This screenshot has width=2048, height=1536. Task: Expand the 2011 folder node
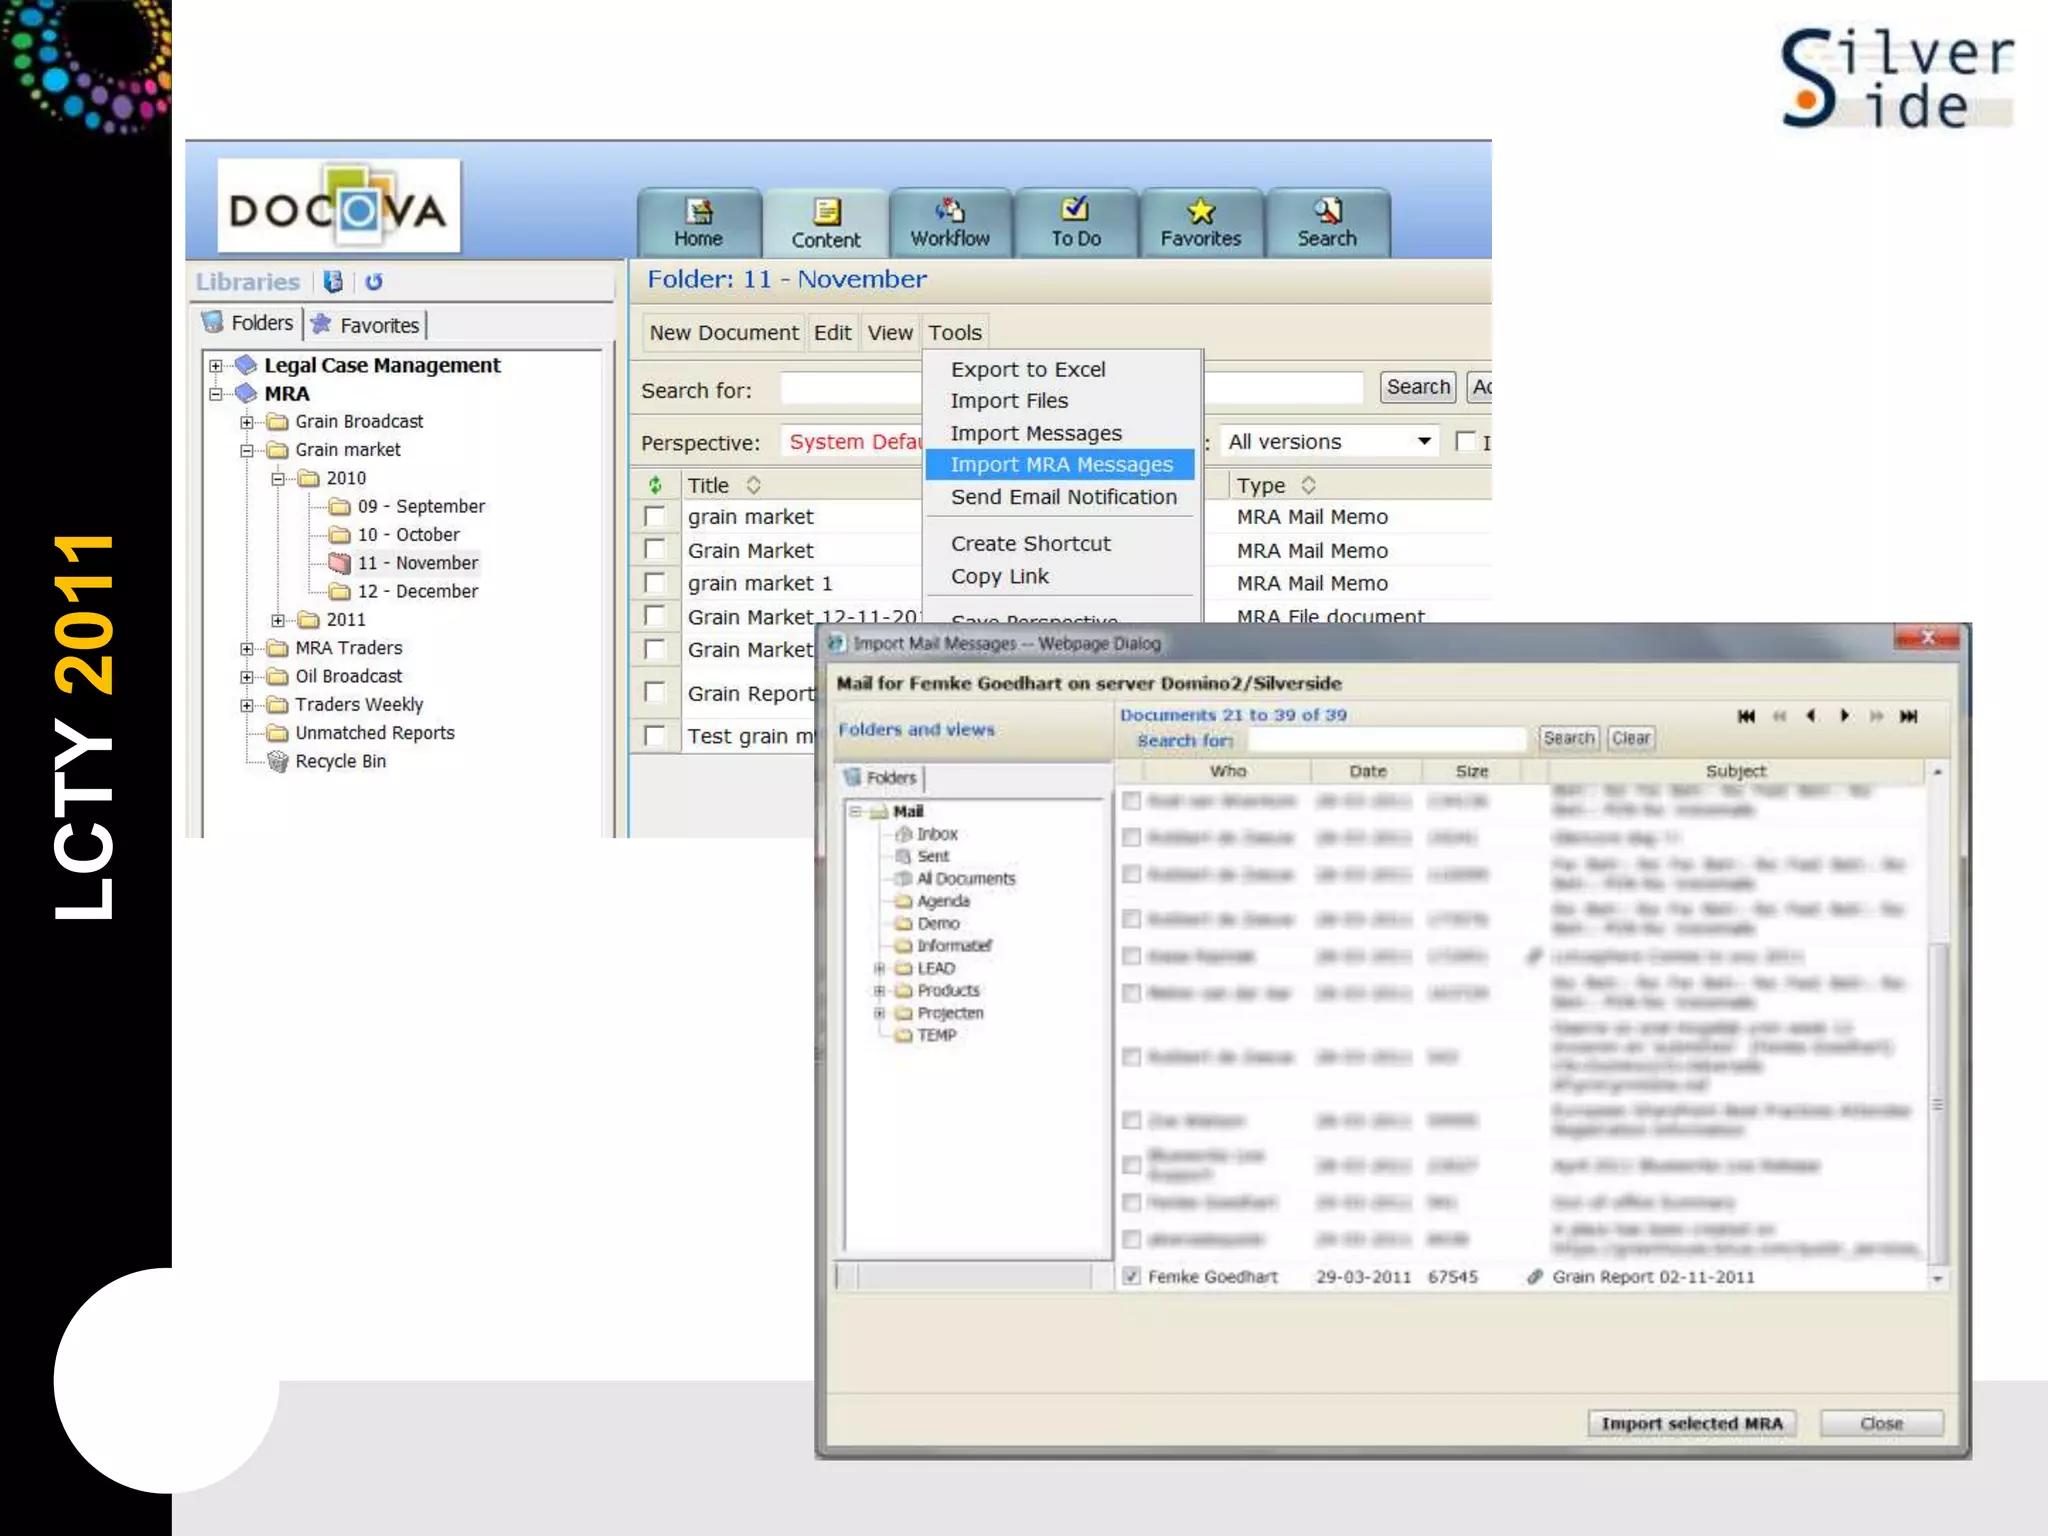point(278,620)
